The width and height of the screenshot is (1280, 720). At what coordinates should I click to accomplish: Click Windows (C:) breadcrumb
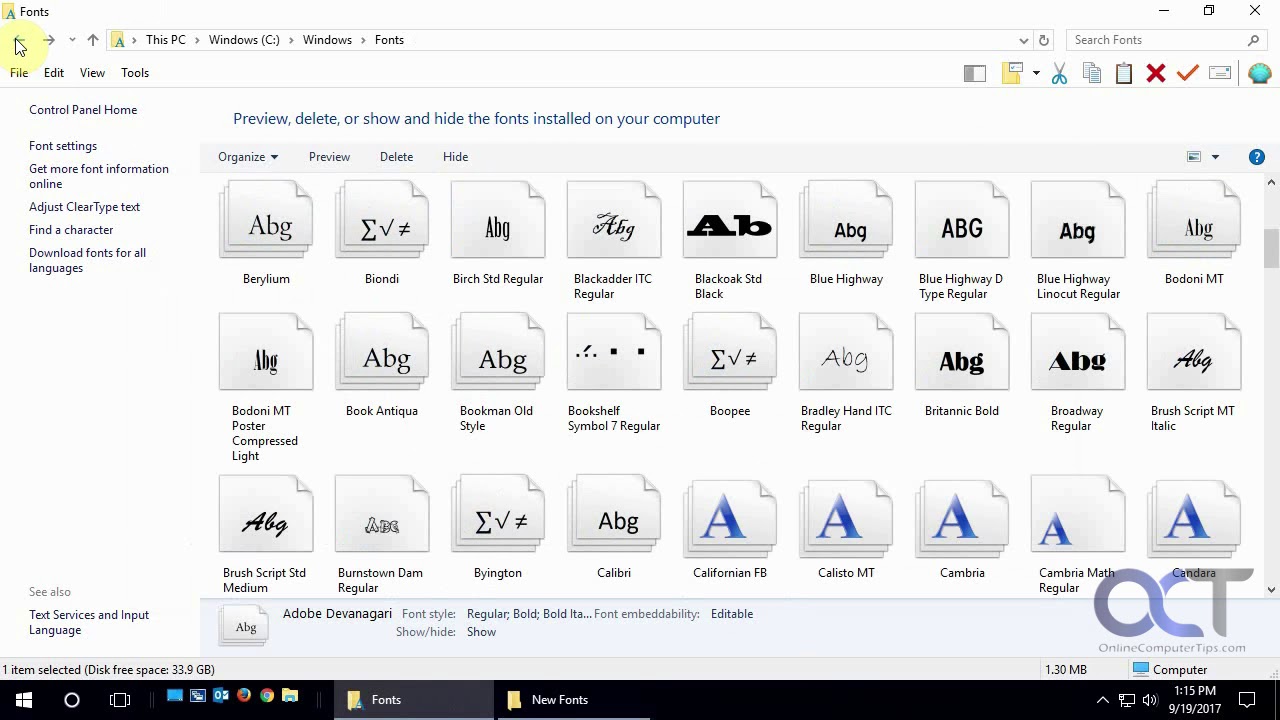pyautogui.click(x=244, y=40)
